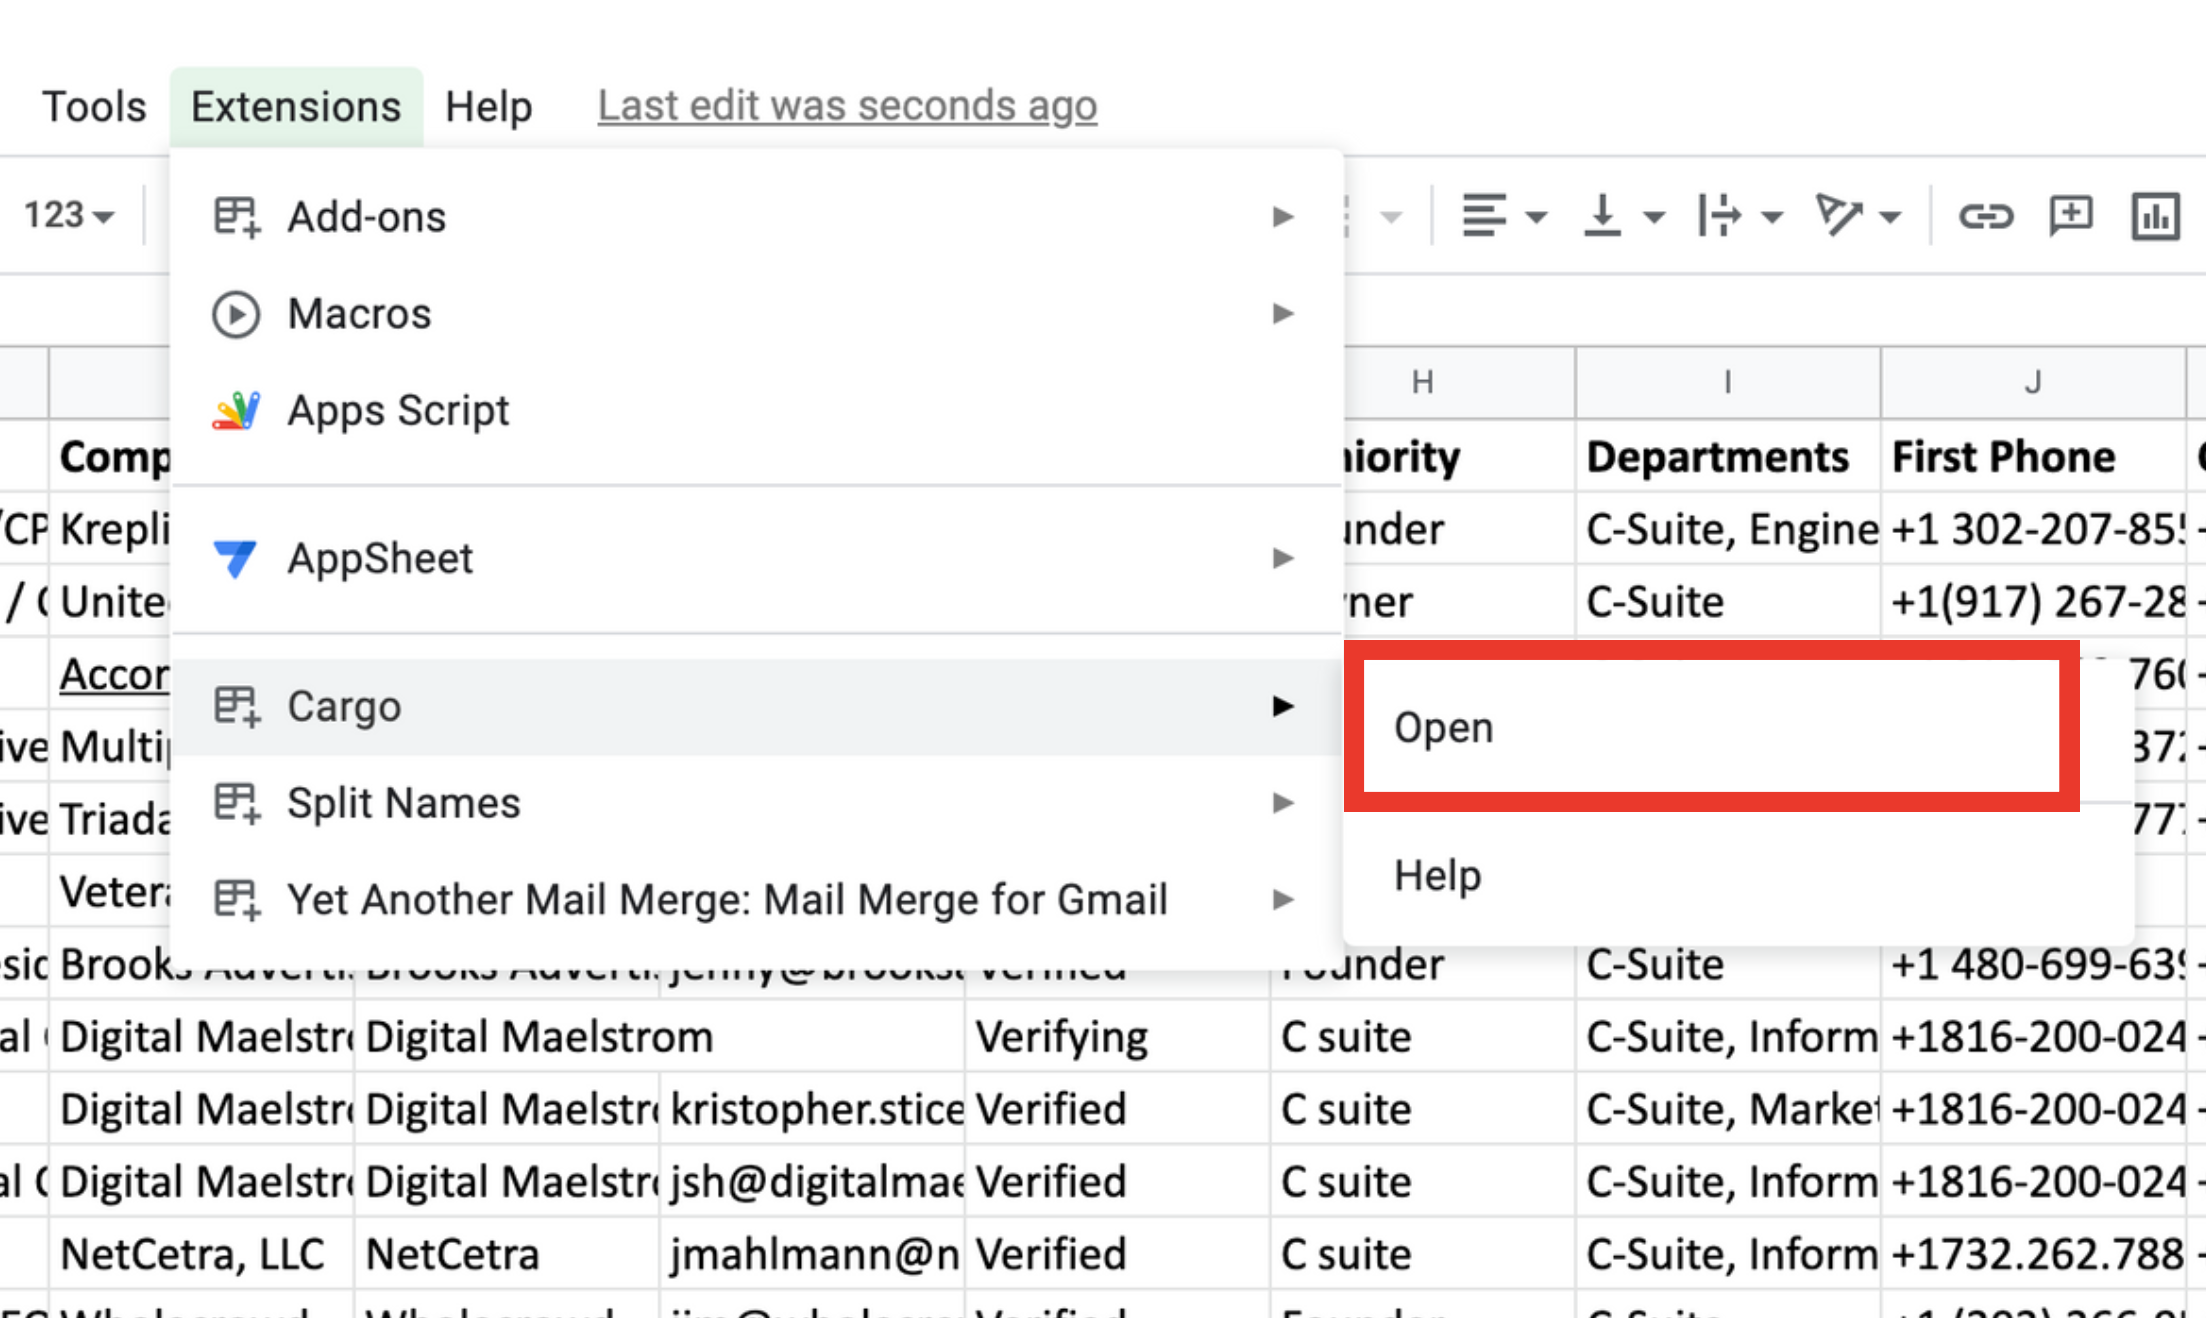
Task: Expand the Cargo submenu arrow
Action: coord(1283,706)
